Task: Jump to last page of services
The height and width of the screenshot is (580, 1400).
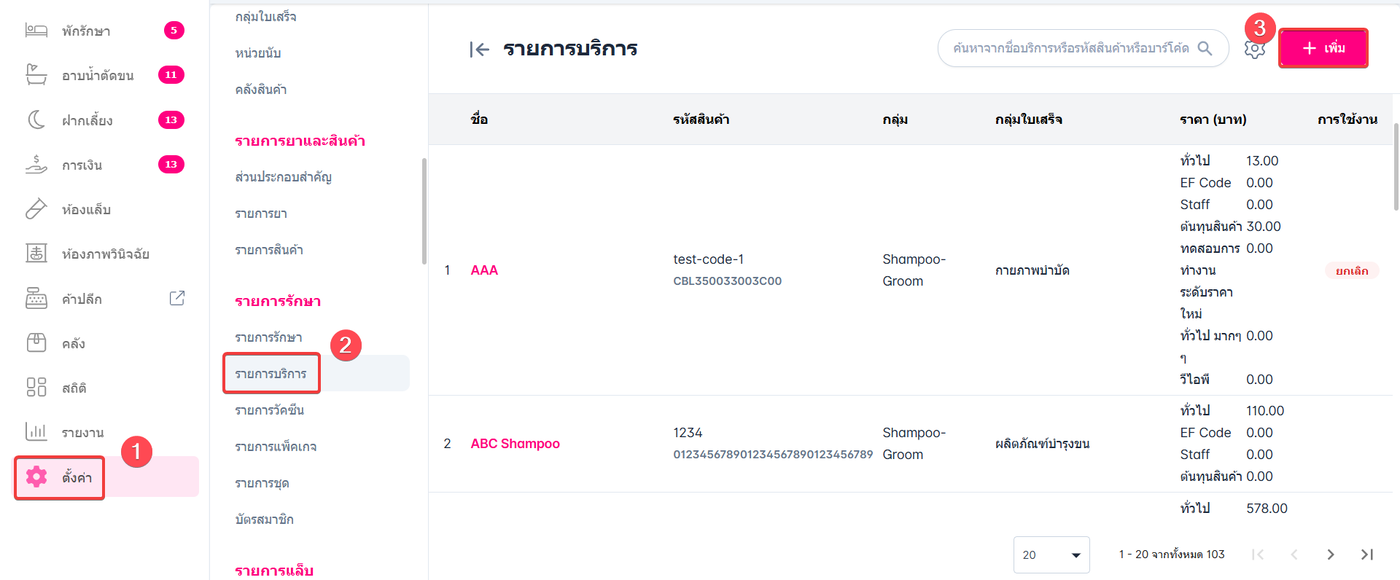Action: pyautogui.click(x=1367, y=554)
